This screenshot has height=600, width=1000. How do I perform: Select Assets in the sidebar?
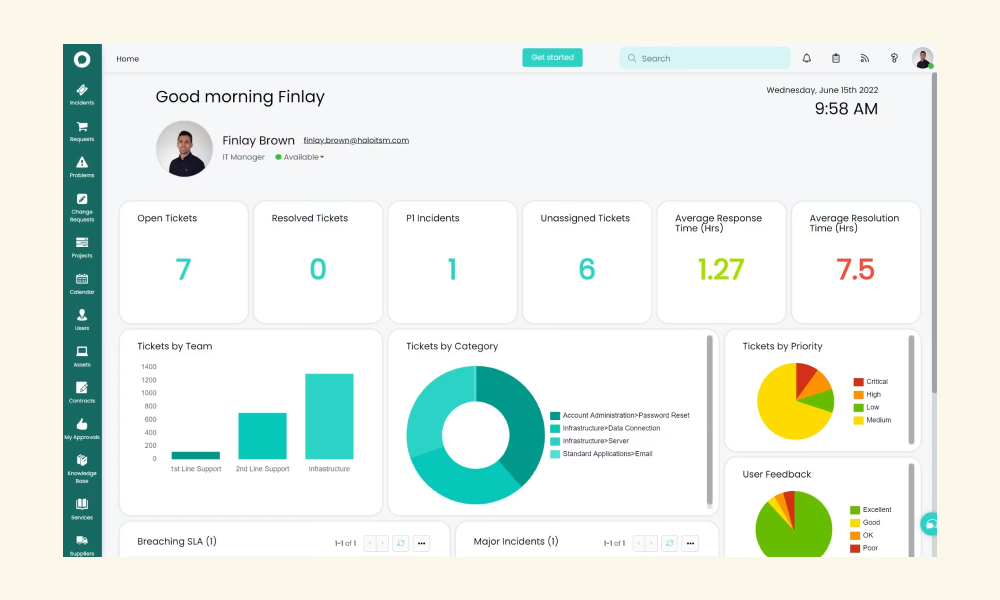click(x=82, y=356)
